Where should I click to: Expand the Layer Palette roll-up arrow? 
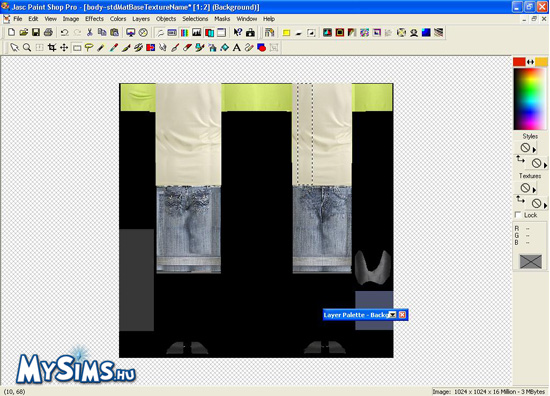[x=393, y=315]
